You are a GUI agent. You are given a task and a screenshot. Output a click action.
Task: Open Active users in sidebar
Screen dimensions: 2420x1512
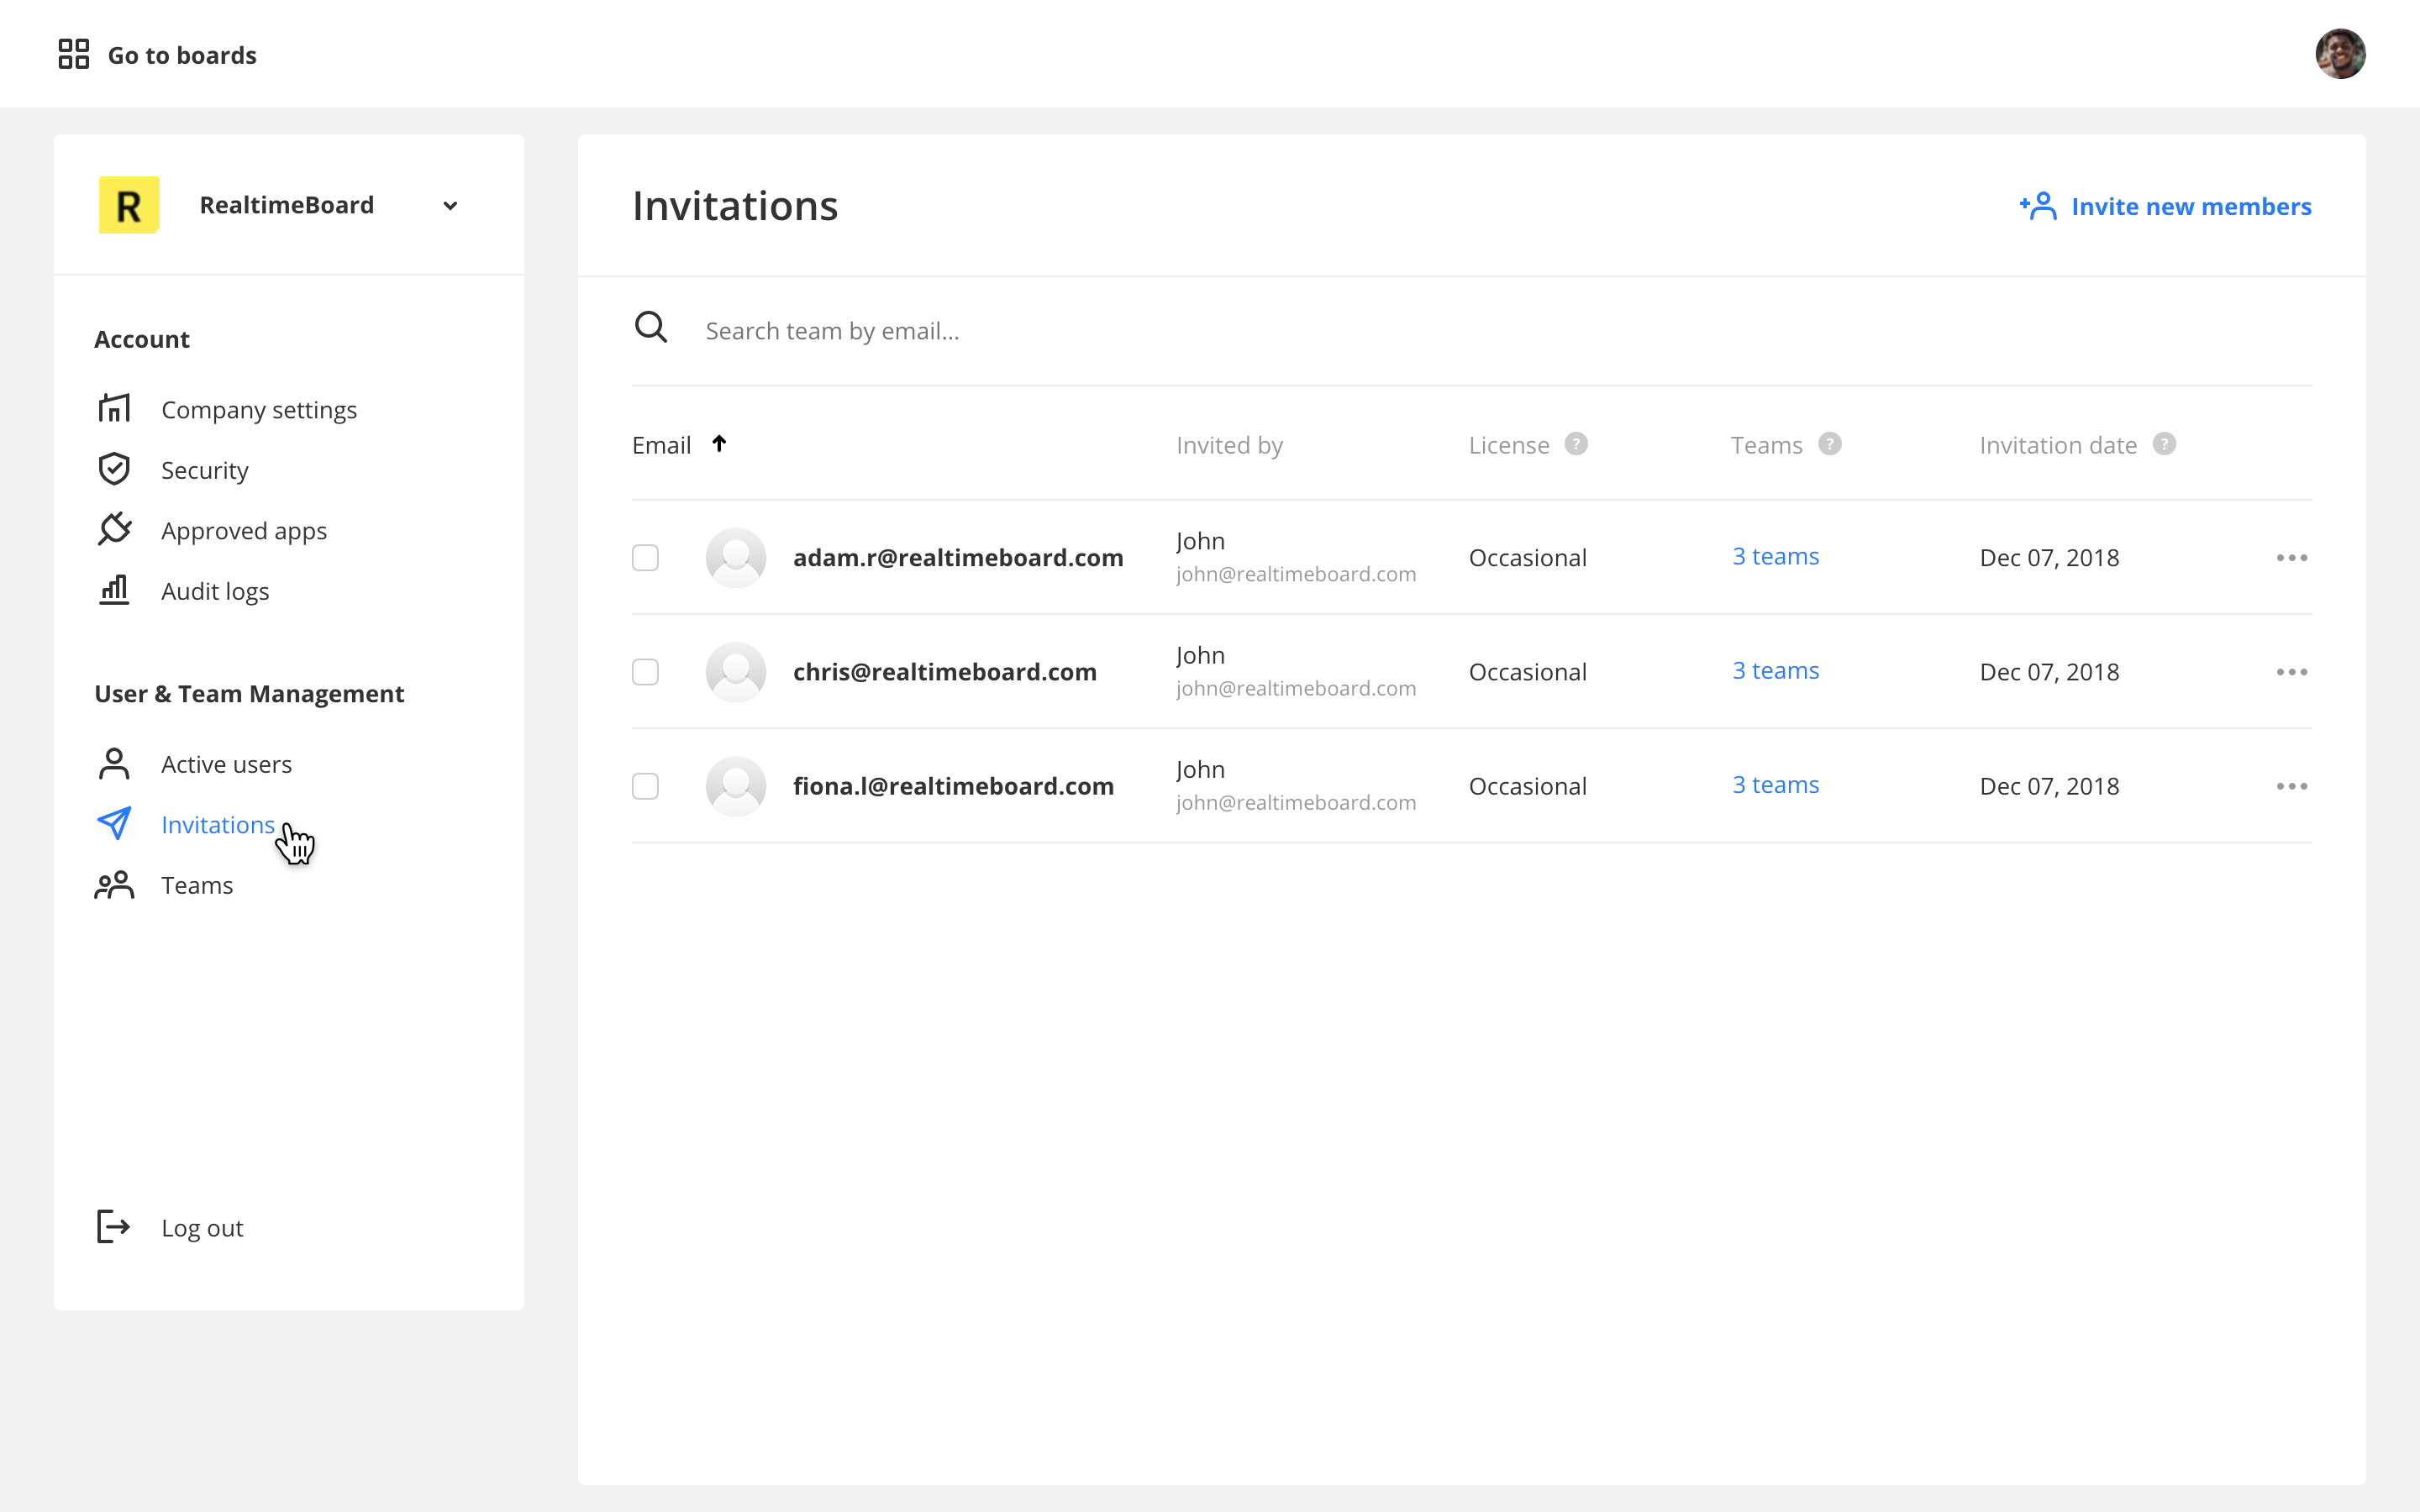click(x=226, y=764)
